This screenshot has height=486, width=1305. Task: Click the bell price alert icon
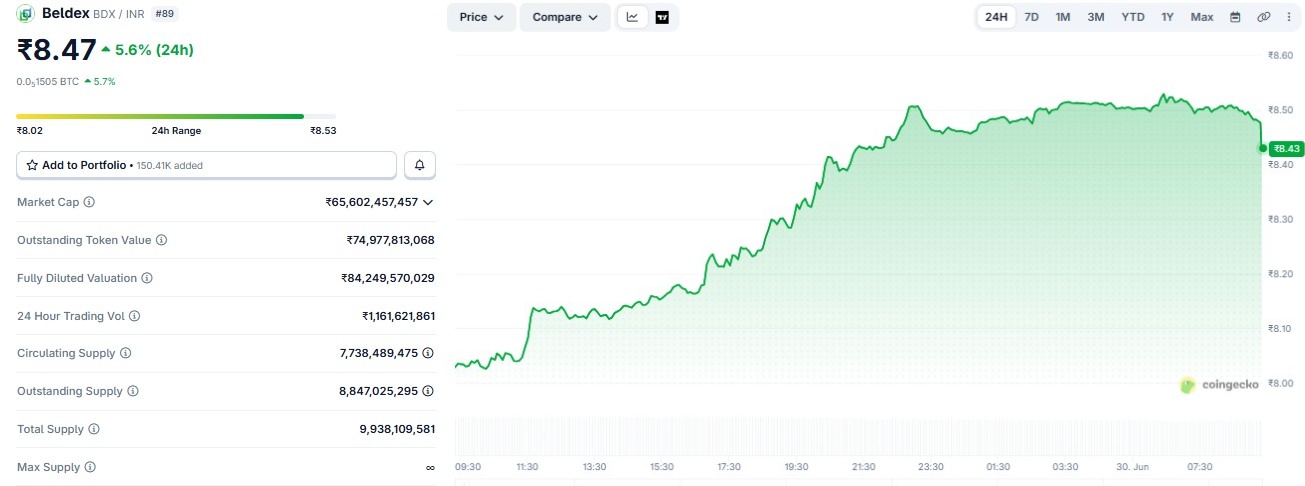pyautogui.click(x=419, y=165)
